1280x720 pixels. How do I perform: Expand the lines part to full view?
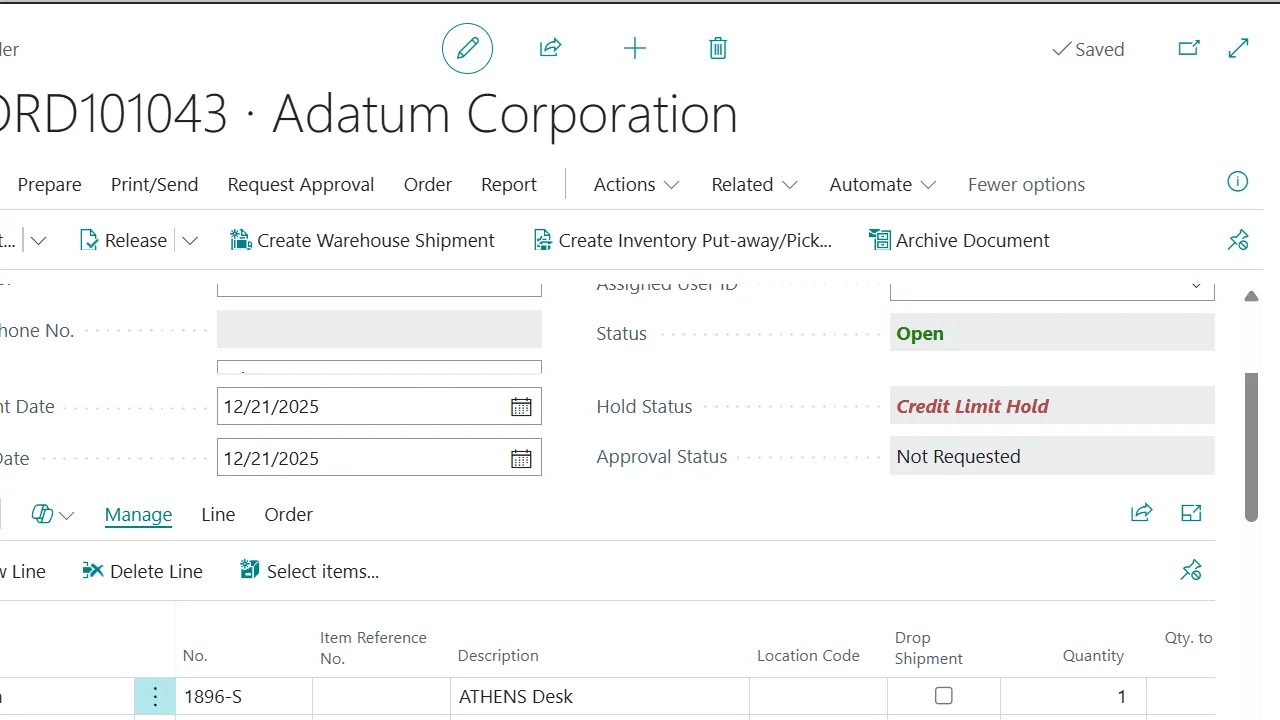point(1191,513)
